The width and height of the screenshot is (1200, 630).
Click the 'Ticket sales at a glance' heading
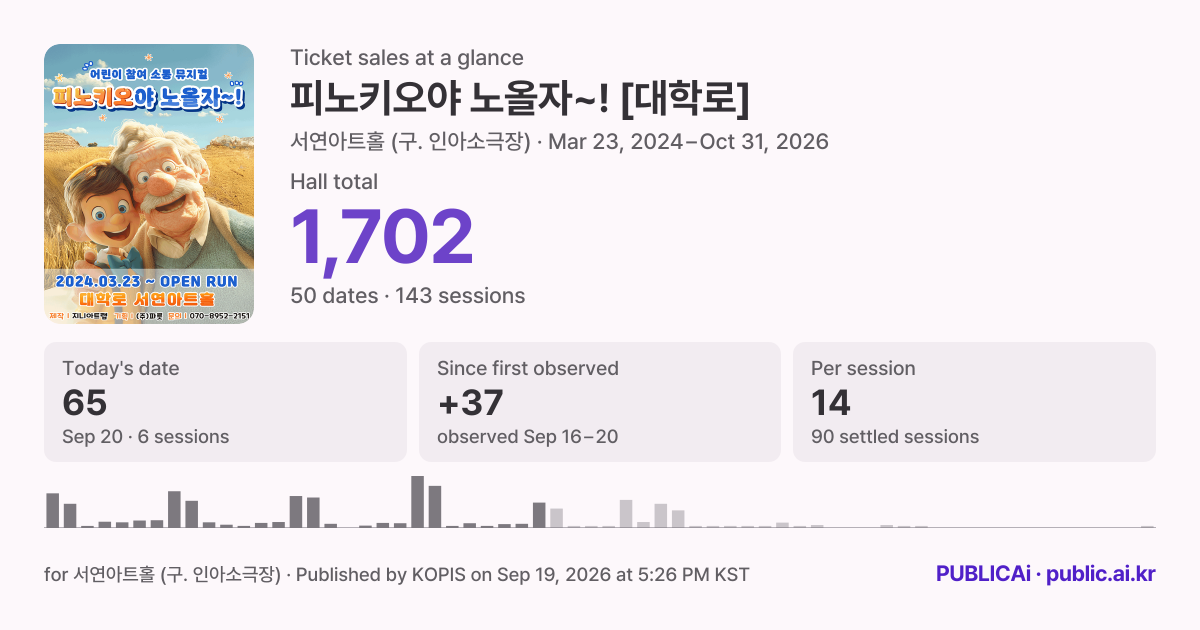pyautogui.click(x=407, y=58)
